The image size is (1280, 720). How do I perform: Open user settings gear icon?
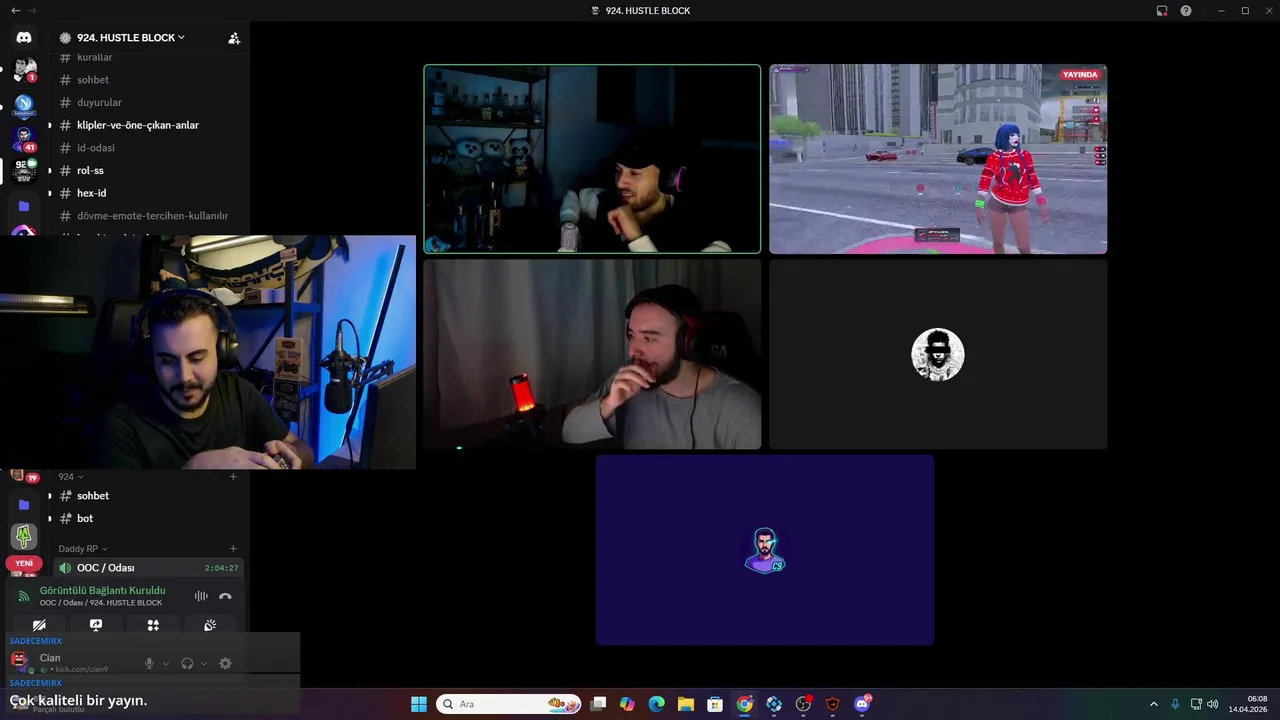tap(225, 663)
